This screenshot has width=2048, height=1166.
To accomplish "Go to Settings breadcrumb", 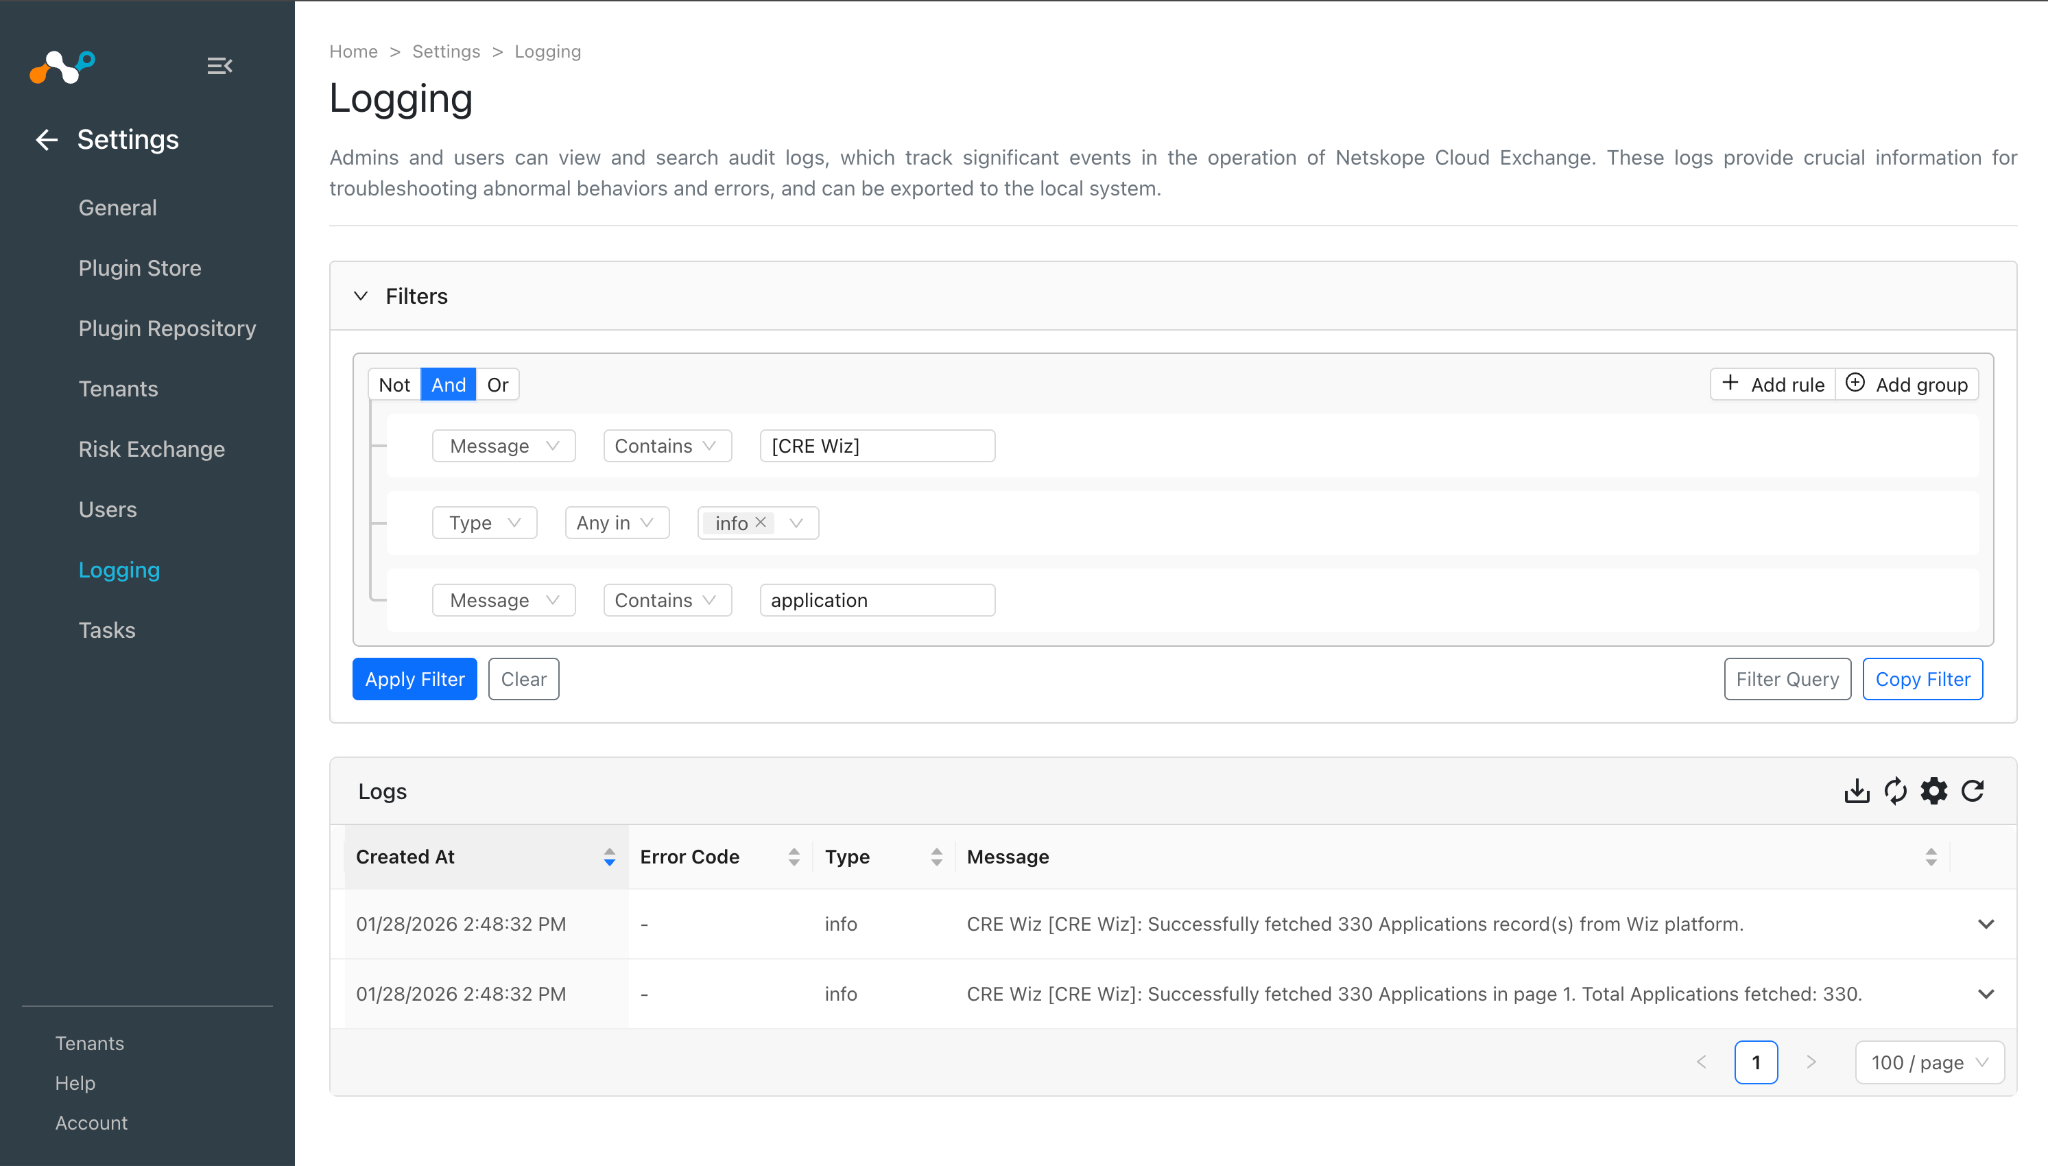I will (446, 52).
